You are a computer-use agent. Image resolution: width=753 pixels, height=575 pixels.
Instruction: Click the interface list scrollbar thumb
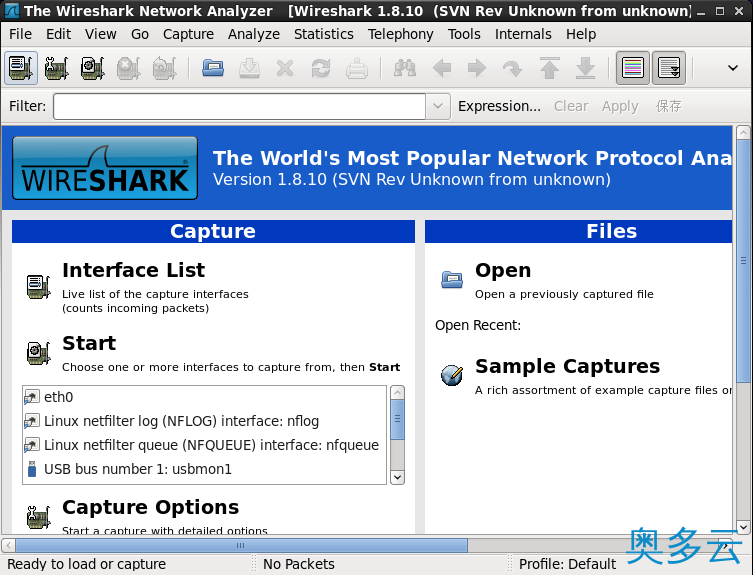coord(397,419)
